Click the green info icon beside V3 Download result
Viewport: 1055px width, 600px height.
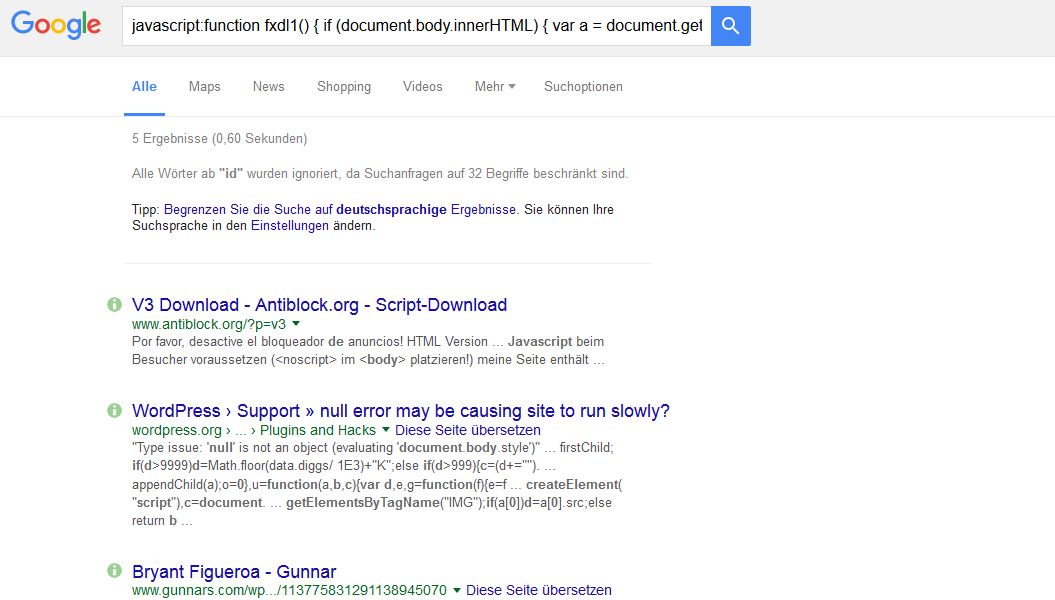(114, 305)
